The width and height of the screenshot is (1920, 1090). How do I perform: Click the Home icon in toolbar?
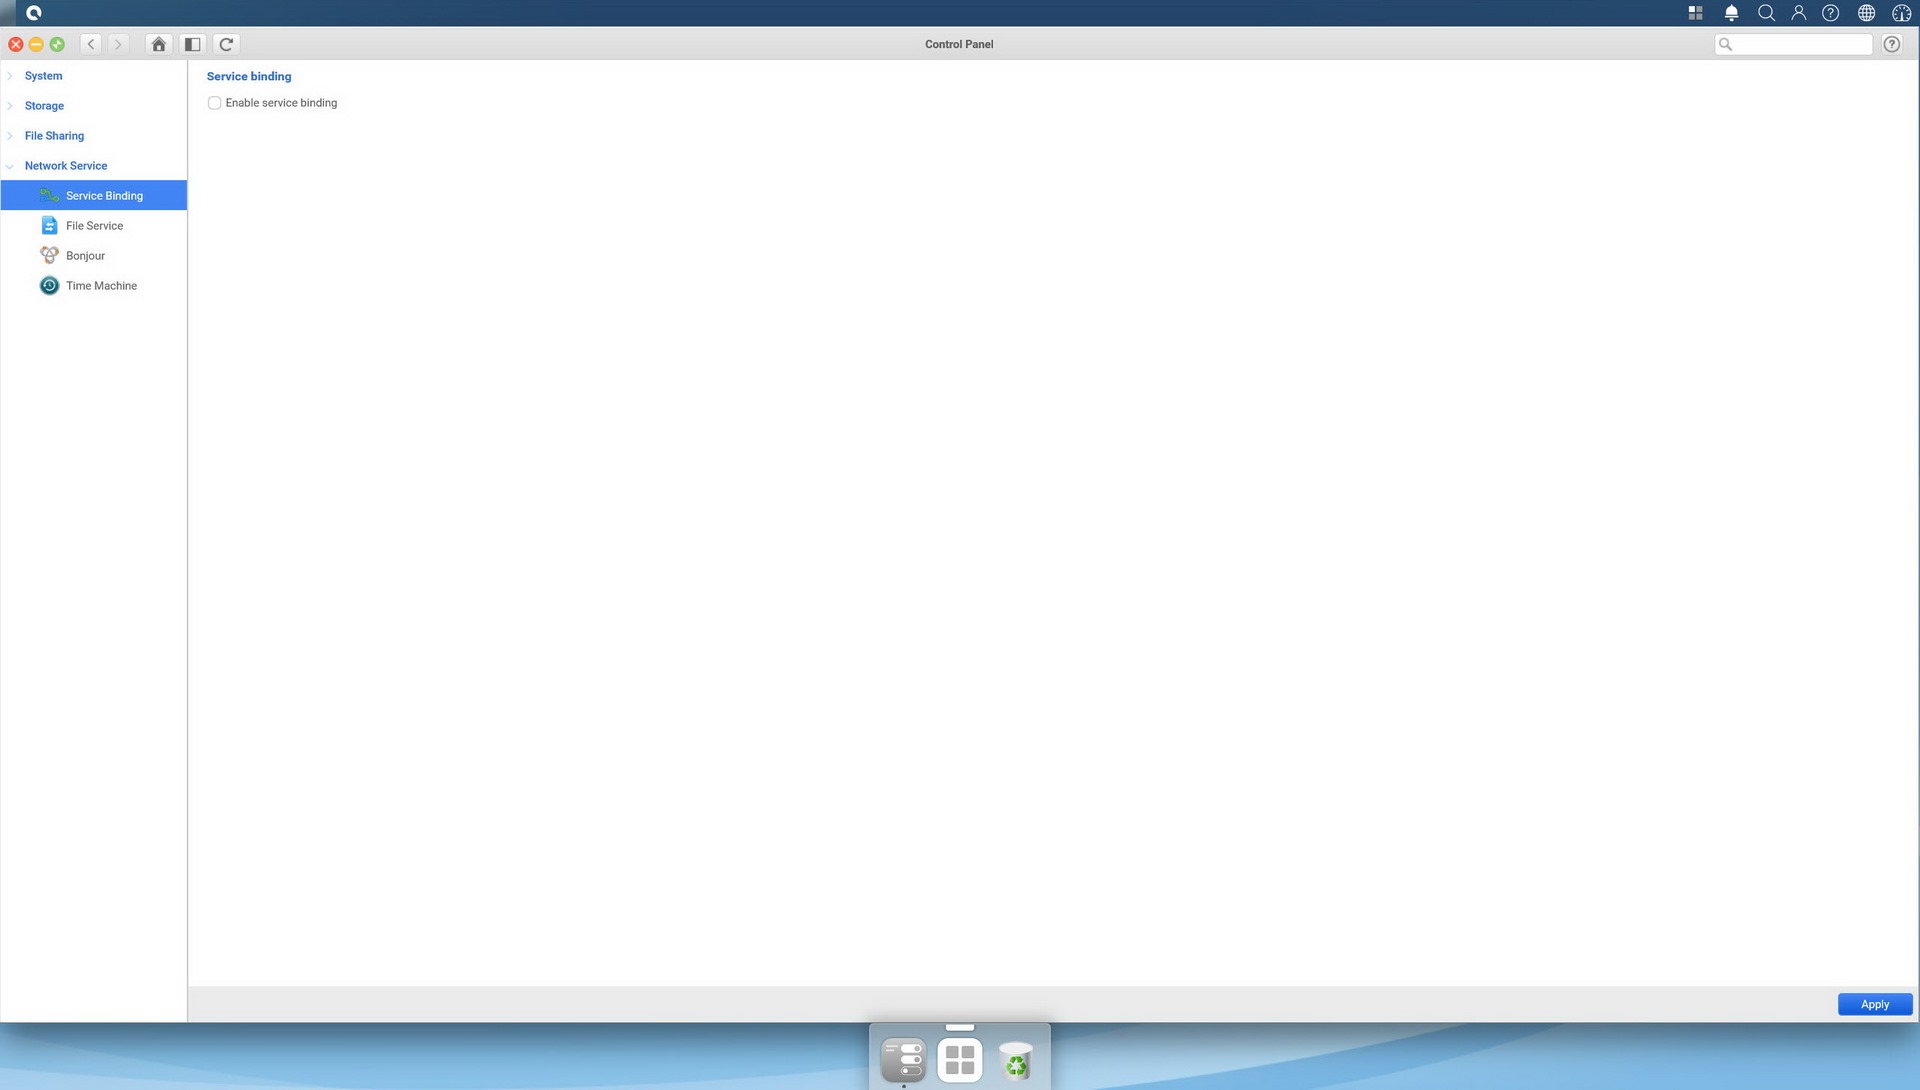point(158,44)
